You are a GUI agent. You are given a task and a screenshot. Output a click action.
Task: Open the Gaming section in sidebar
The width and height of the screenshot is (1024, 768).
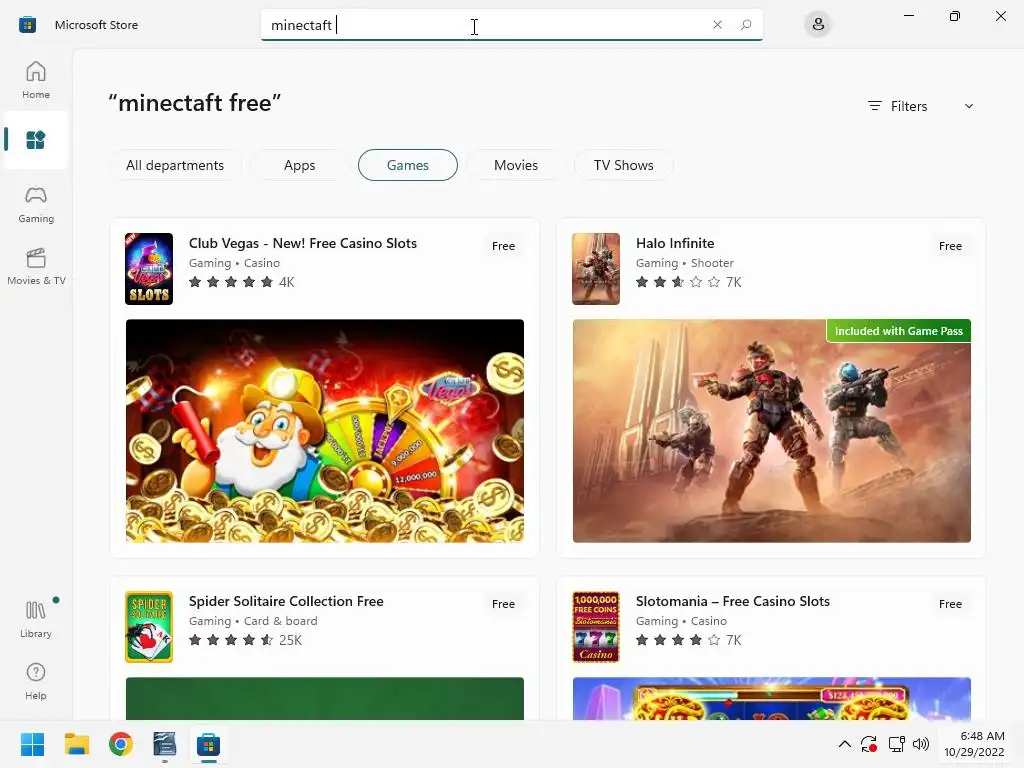pyautogui.click(x=36, y=204)
